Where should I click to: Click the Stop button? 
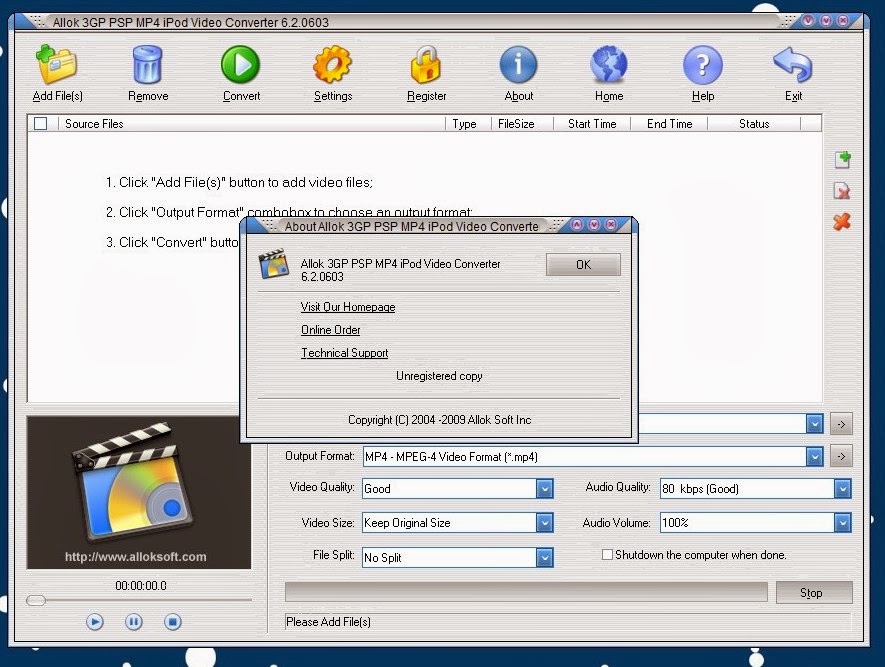pos(814,593)
